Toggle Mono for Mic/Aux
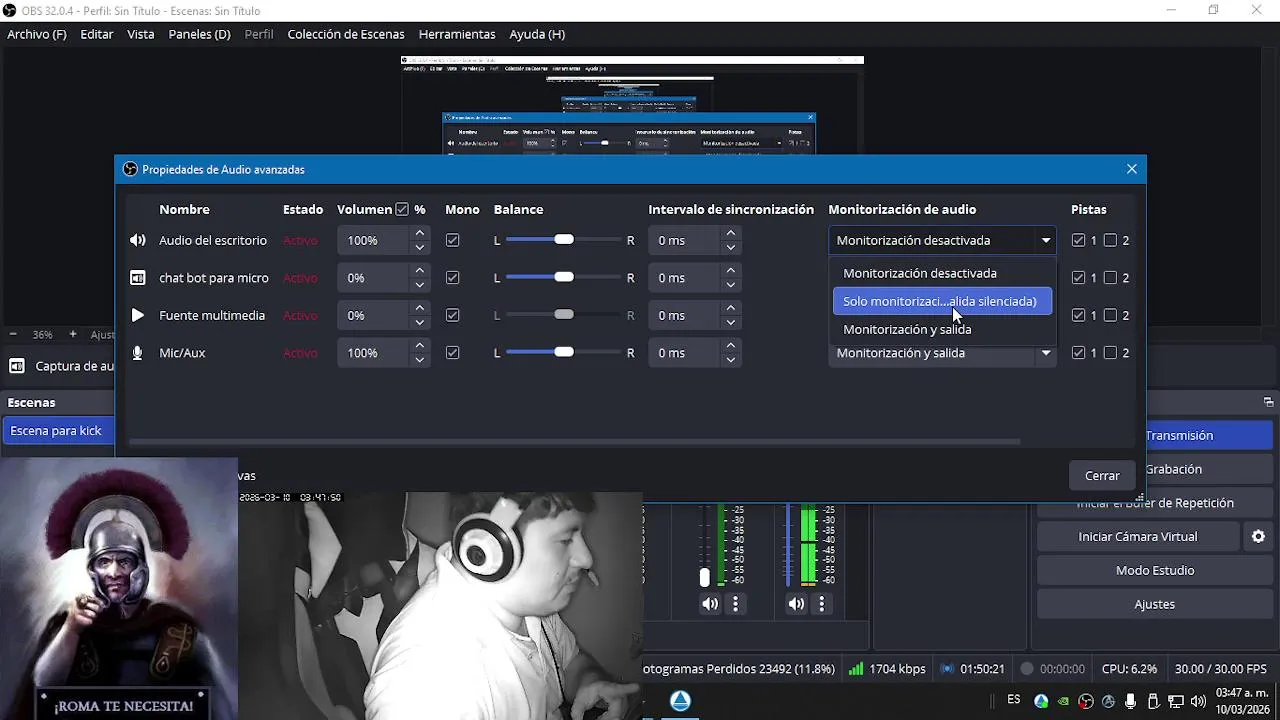Viewport: 1280px width, 720px height. (x=453, y=353)
